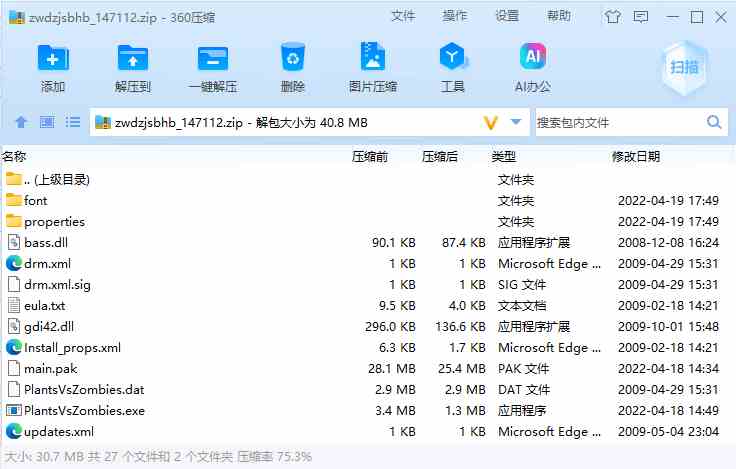Select the PlantsVsZombies.exe file
The width and height of the screenshot is (736, 469).
(368, 411)
